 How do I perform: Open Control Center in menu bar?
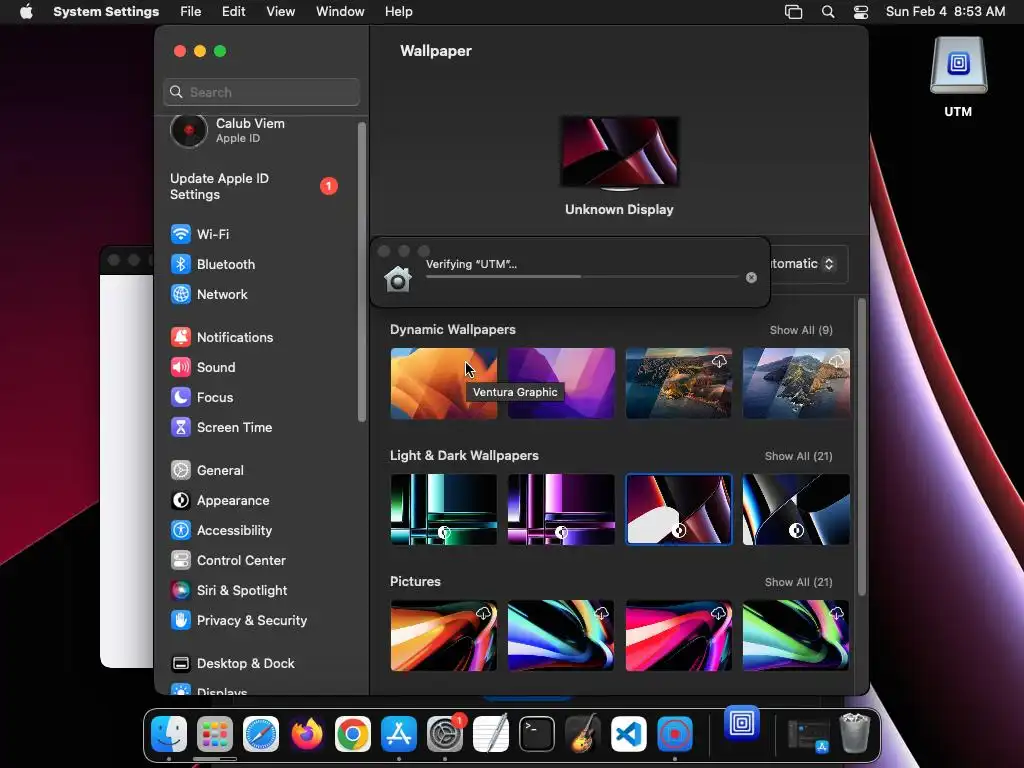click(x=861, y=12)
